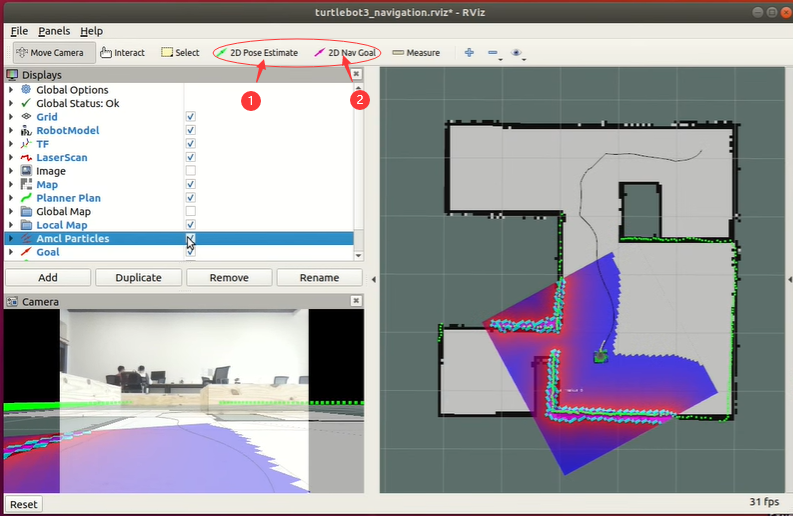Open the Panels menu
Screen dimensions: 793x516
point(54,31)
